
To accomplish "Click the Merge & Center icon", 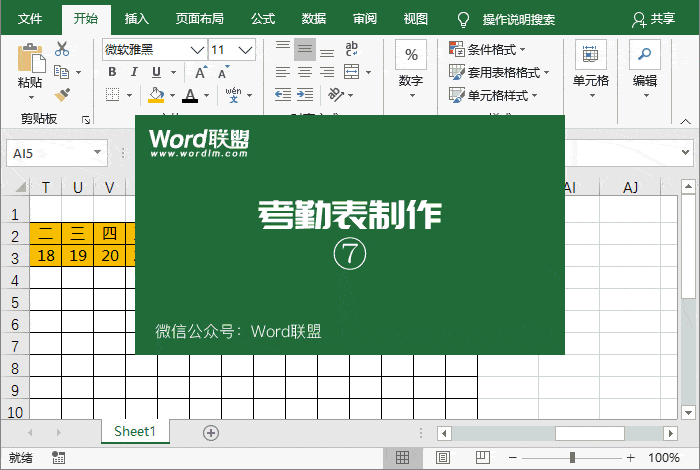I will click(351, 71).
